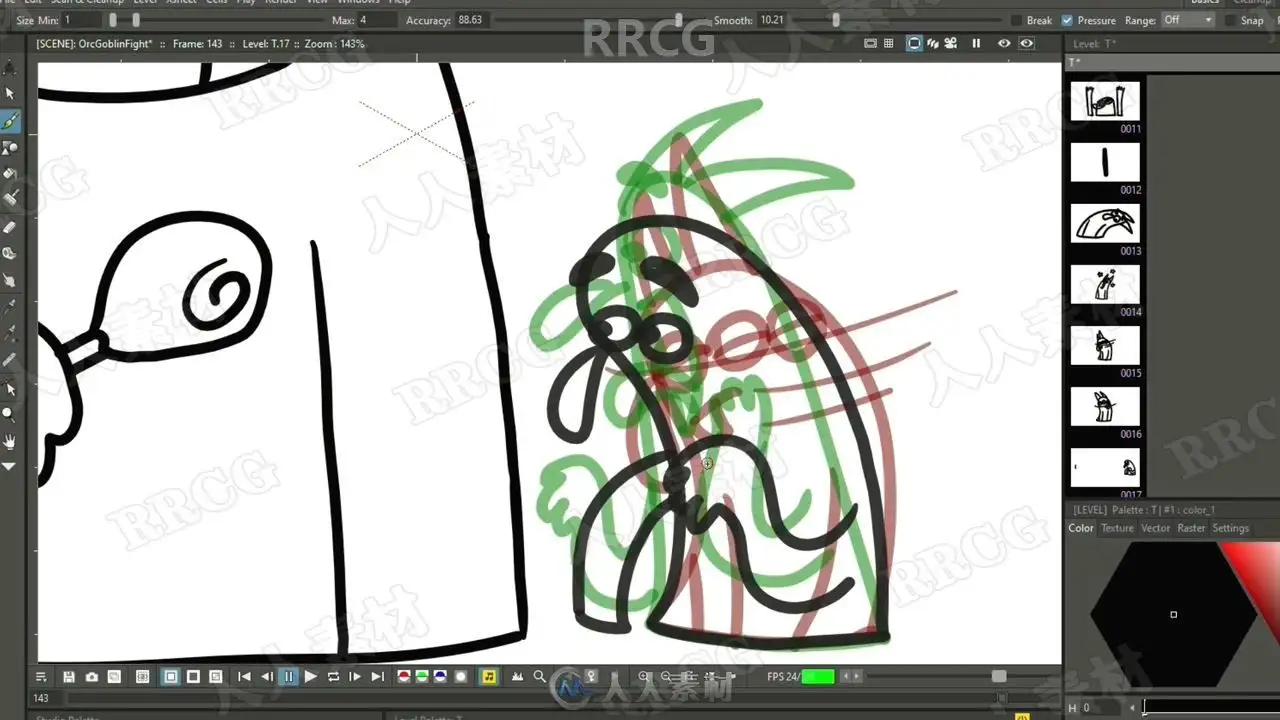Toggle the sub-camera preview eye icon
The width and height of the screenshot is (1280, 720).
(x=1026, y=44)
